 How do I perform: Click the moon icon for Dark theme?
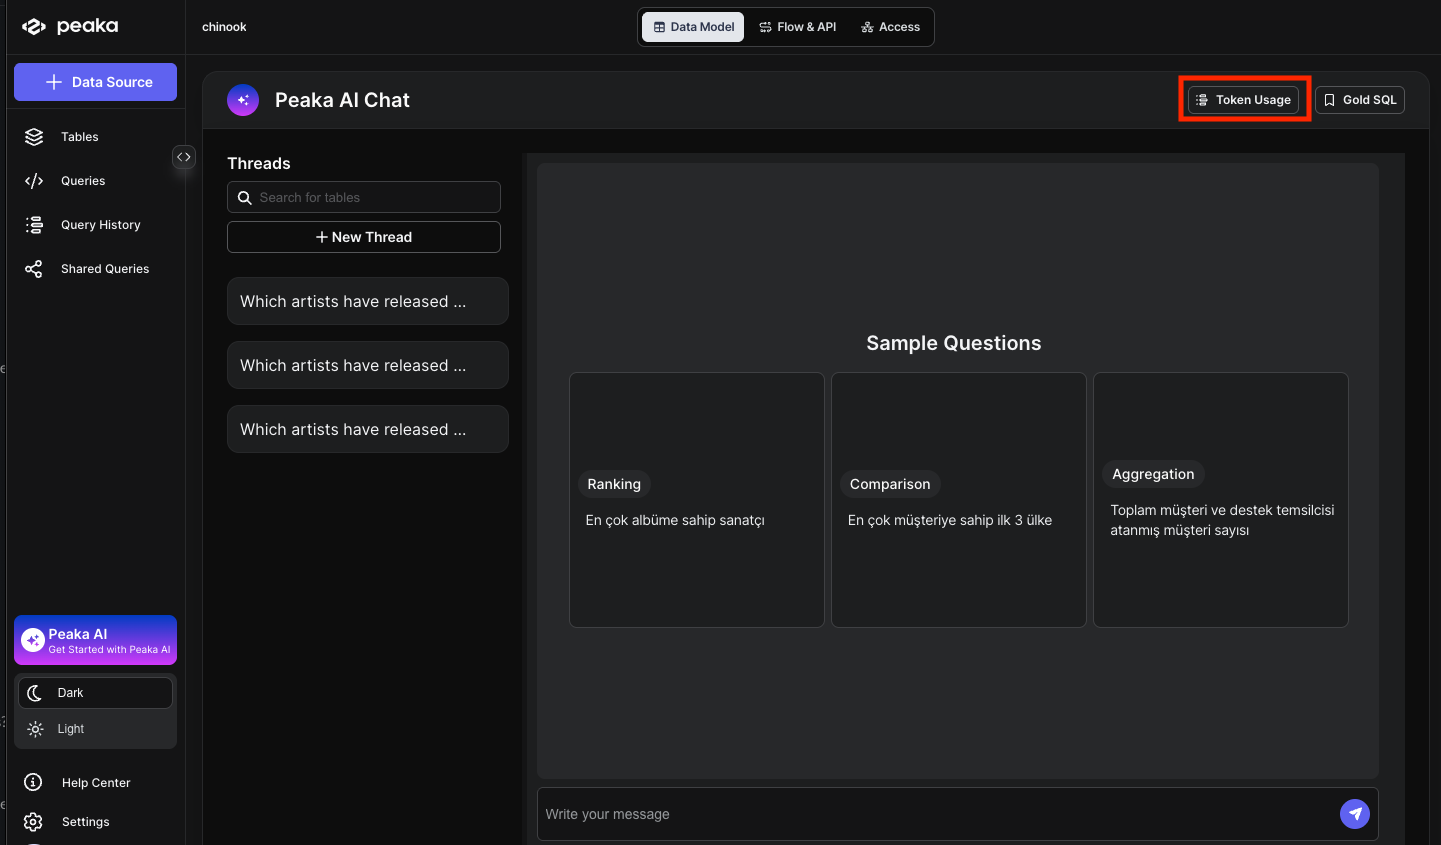[35, 693]
